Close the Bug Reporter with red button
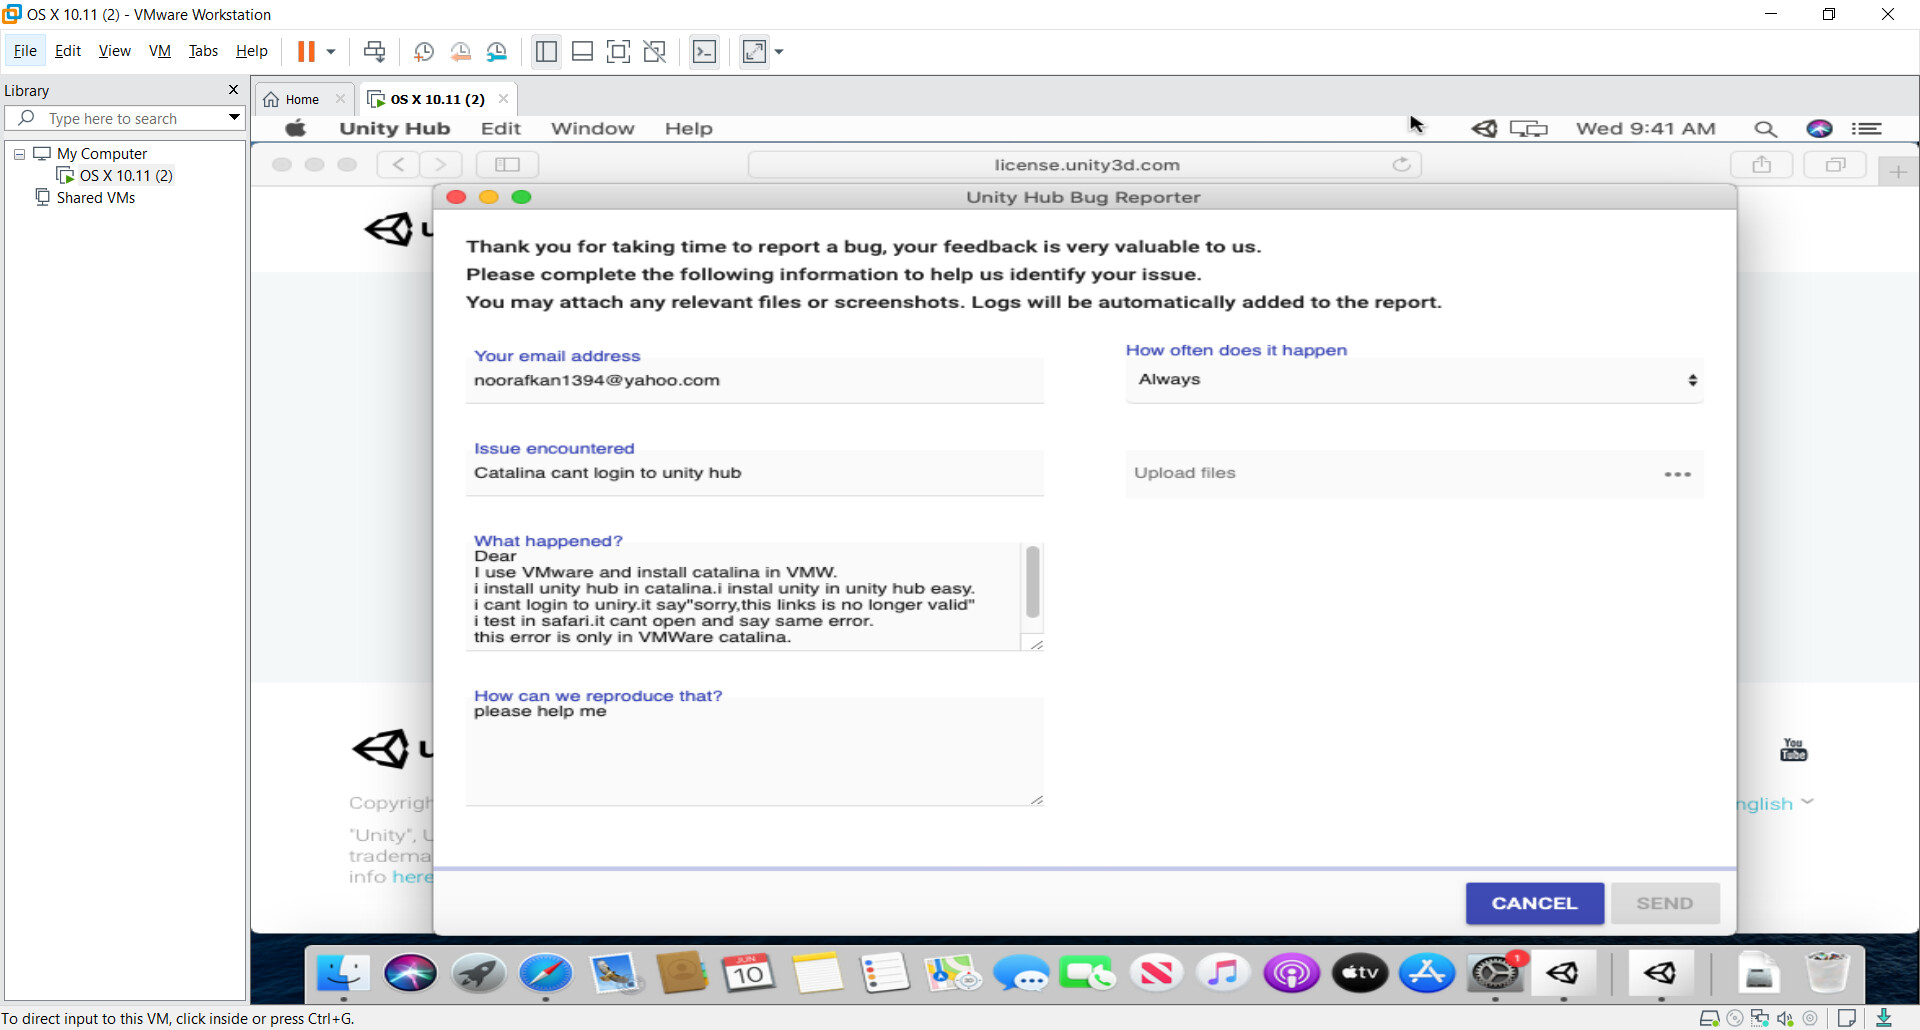The height and width of the screenshot is (1030, 1920). [x=457, y=197]
